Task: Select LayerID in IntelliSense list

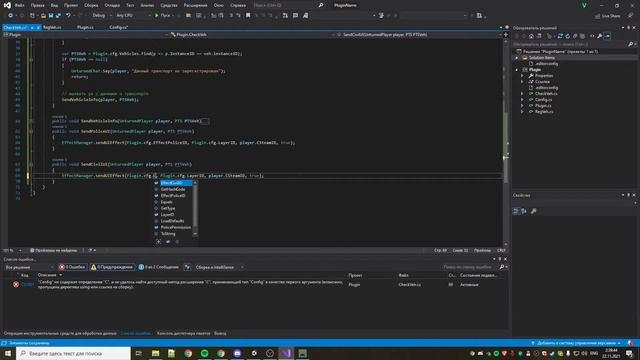Action: [x=167, y=214]
